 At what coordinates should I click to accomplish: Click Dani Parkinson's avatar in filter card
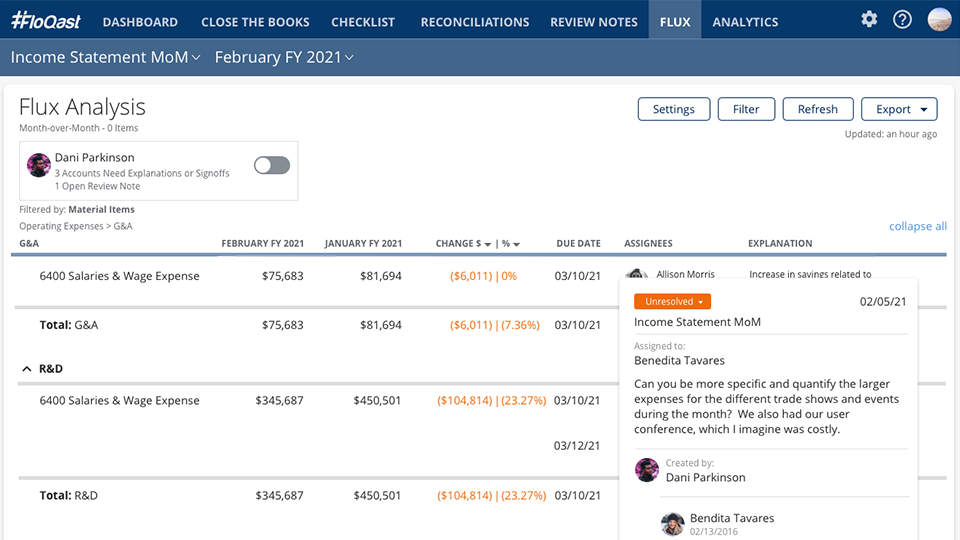[39, 165]
